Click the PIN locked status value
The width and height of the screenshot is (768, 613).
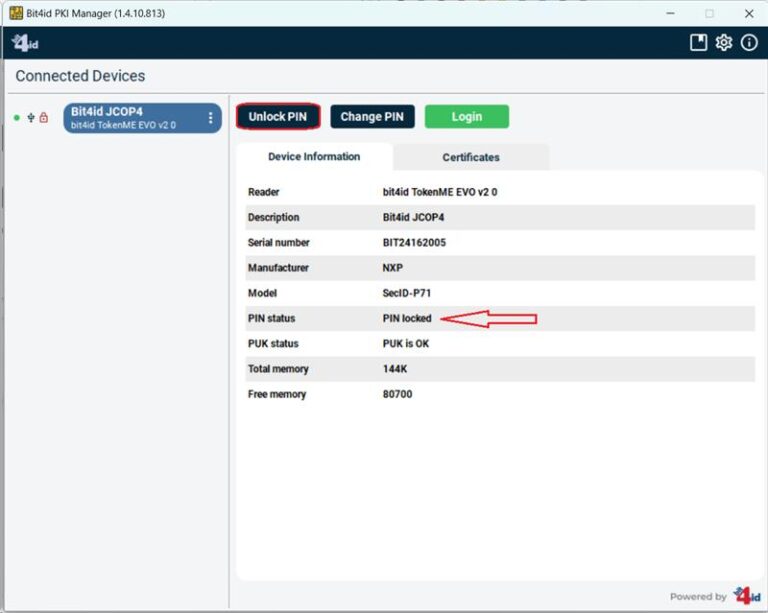pos(407,319)
